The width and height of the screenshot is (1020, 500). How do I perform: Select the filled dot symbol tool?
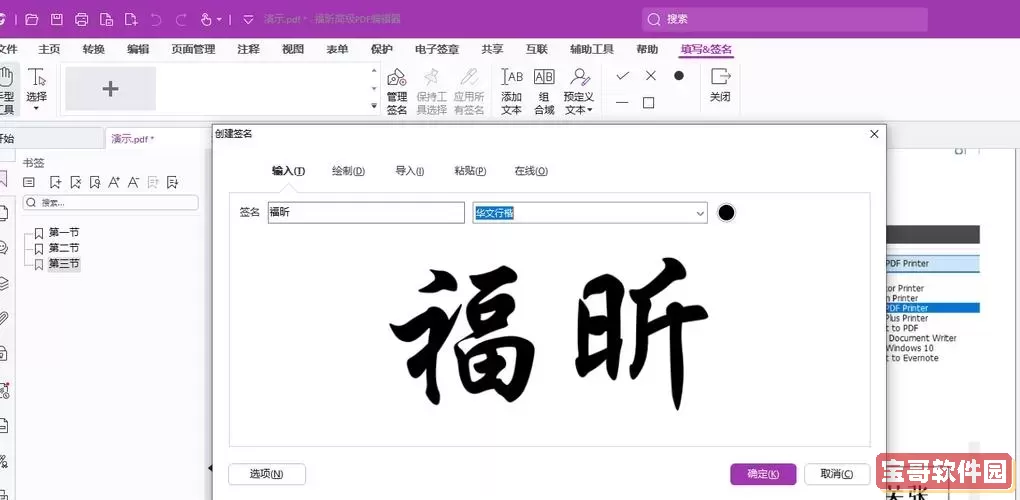tap(678, 76)
